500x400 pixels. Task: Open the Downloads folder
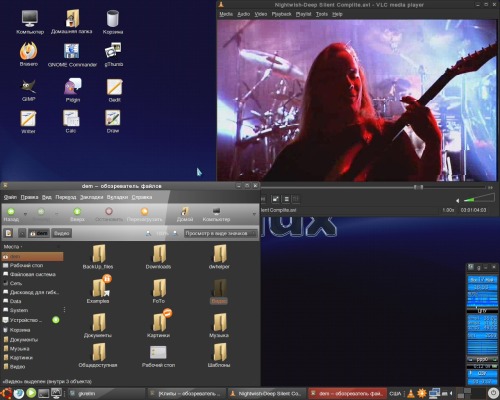158,256
